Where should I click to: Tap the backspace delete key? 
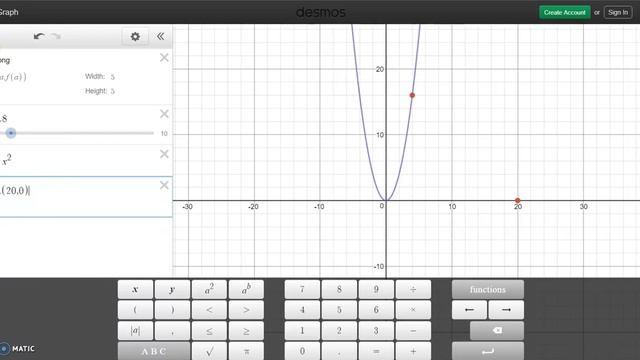point(497,331)
